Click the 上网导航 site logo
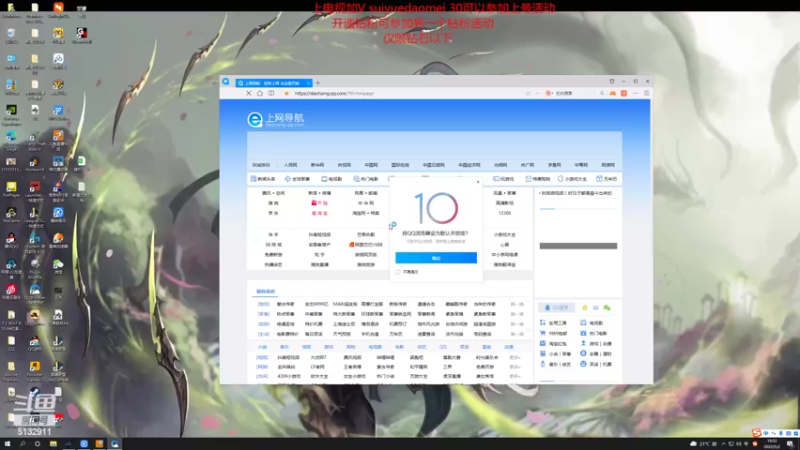This screenshot has width=800, height=450. [x=276, y=119]
